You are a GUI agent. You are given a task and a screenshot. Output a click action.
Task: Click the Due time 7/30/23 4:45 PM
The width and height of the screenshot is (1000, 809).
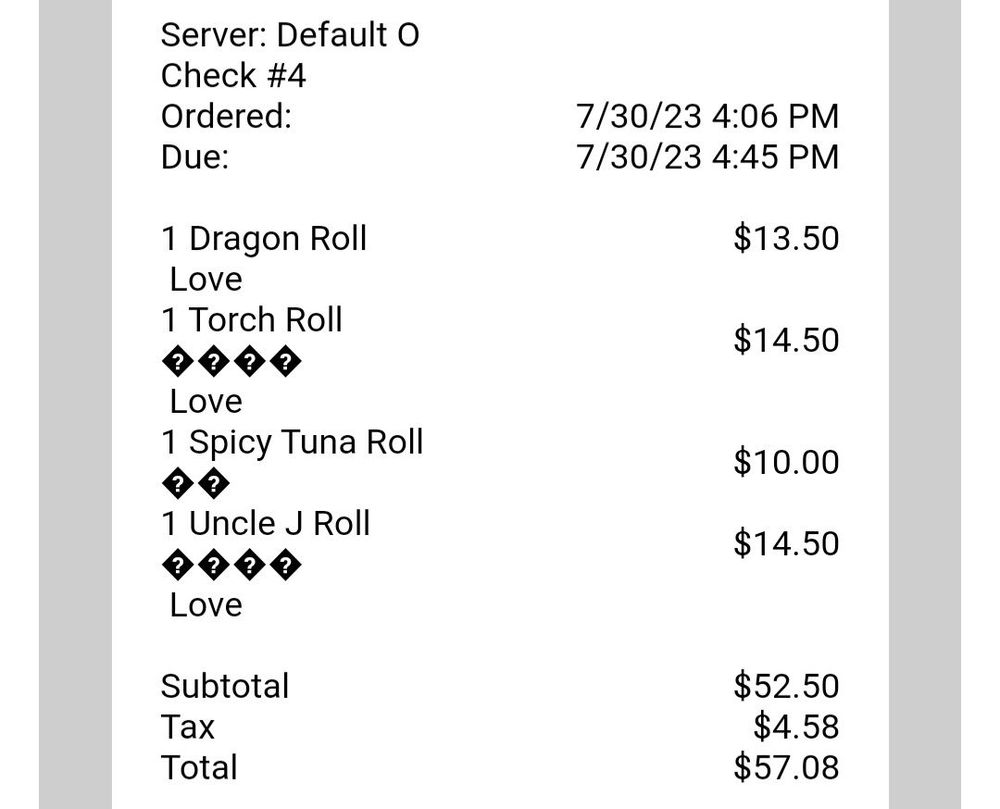707,157
